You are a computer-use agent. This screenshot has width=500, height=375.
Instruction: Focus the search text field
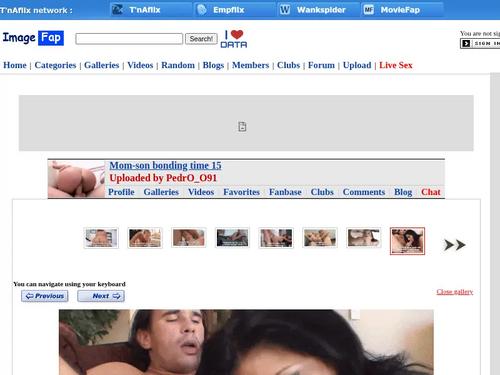(x=129, y=39)
